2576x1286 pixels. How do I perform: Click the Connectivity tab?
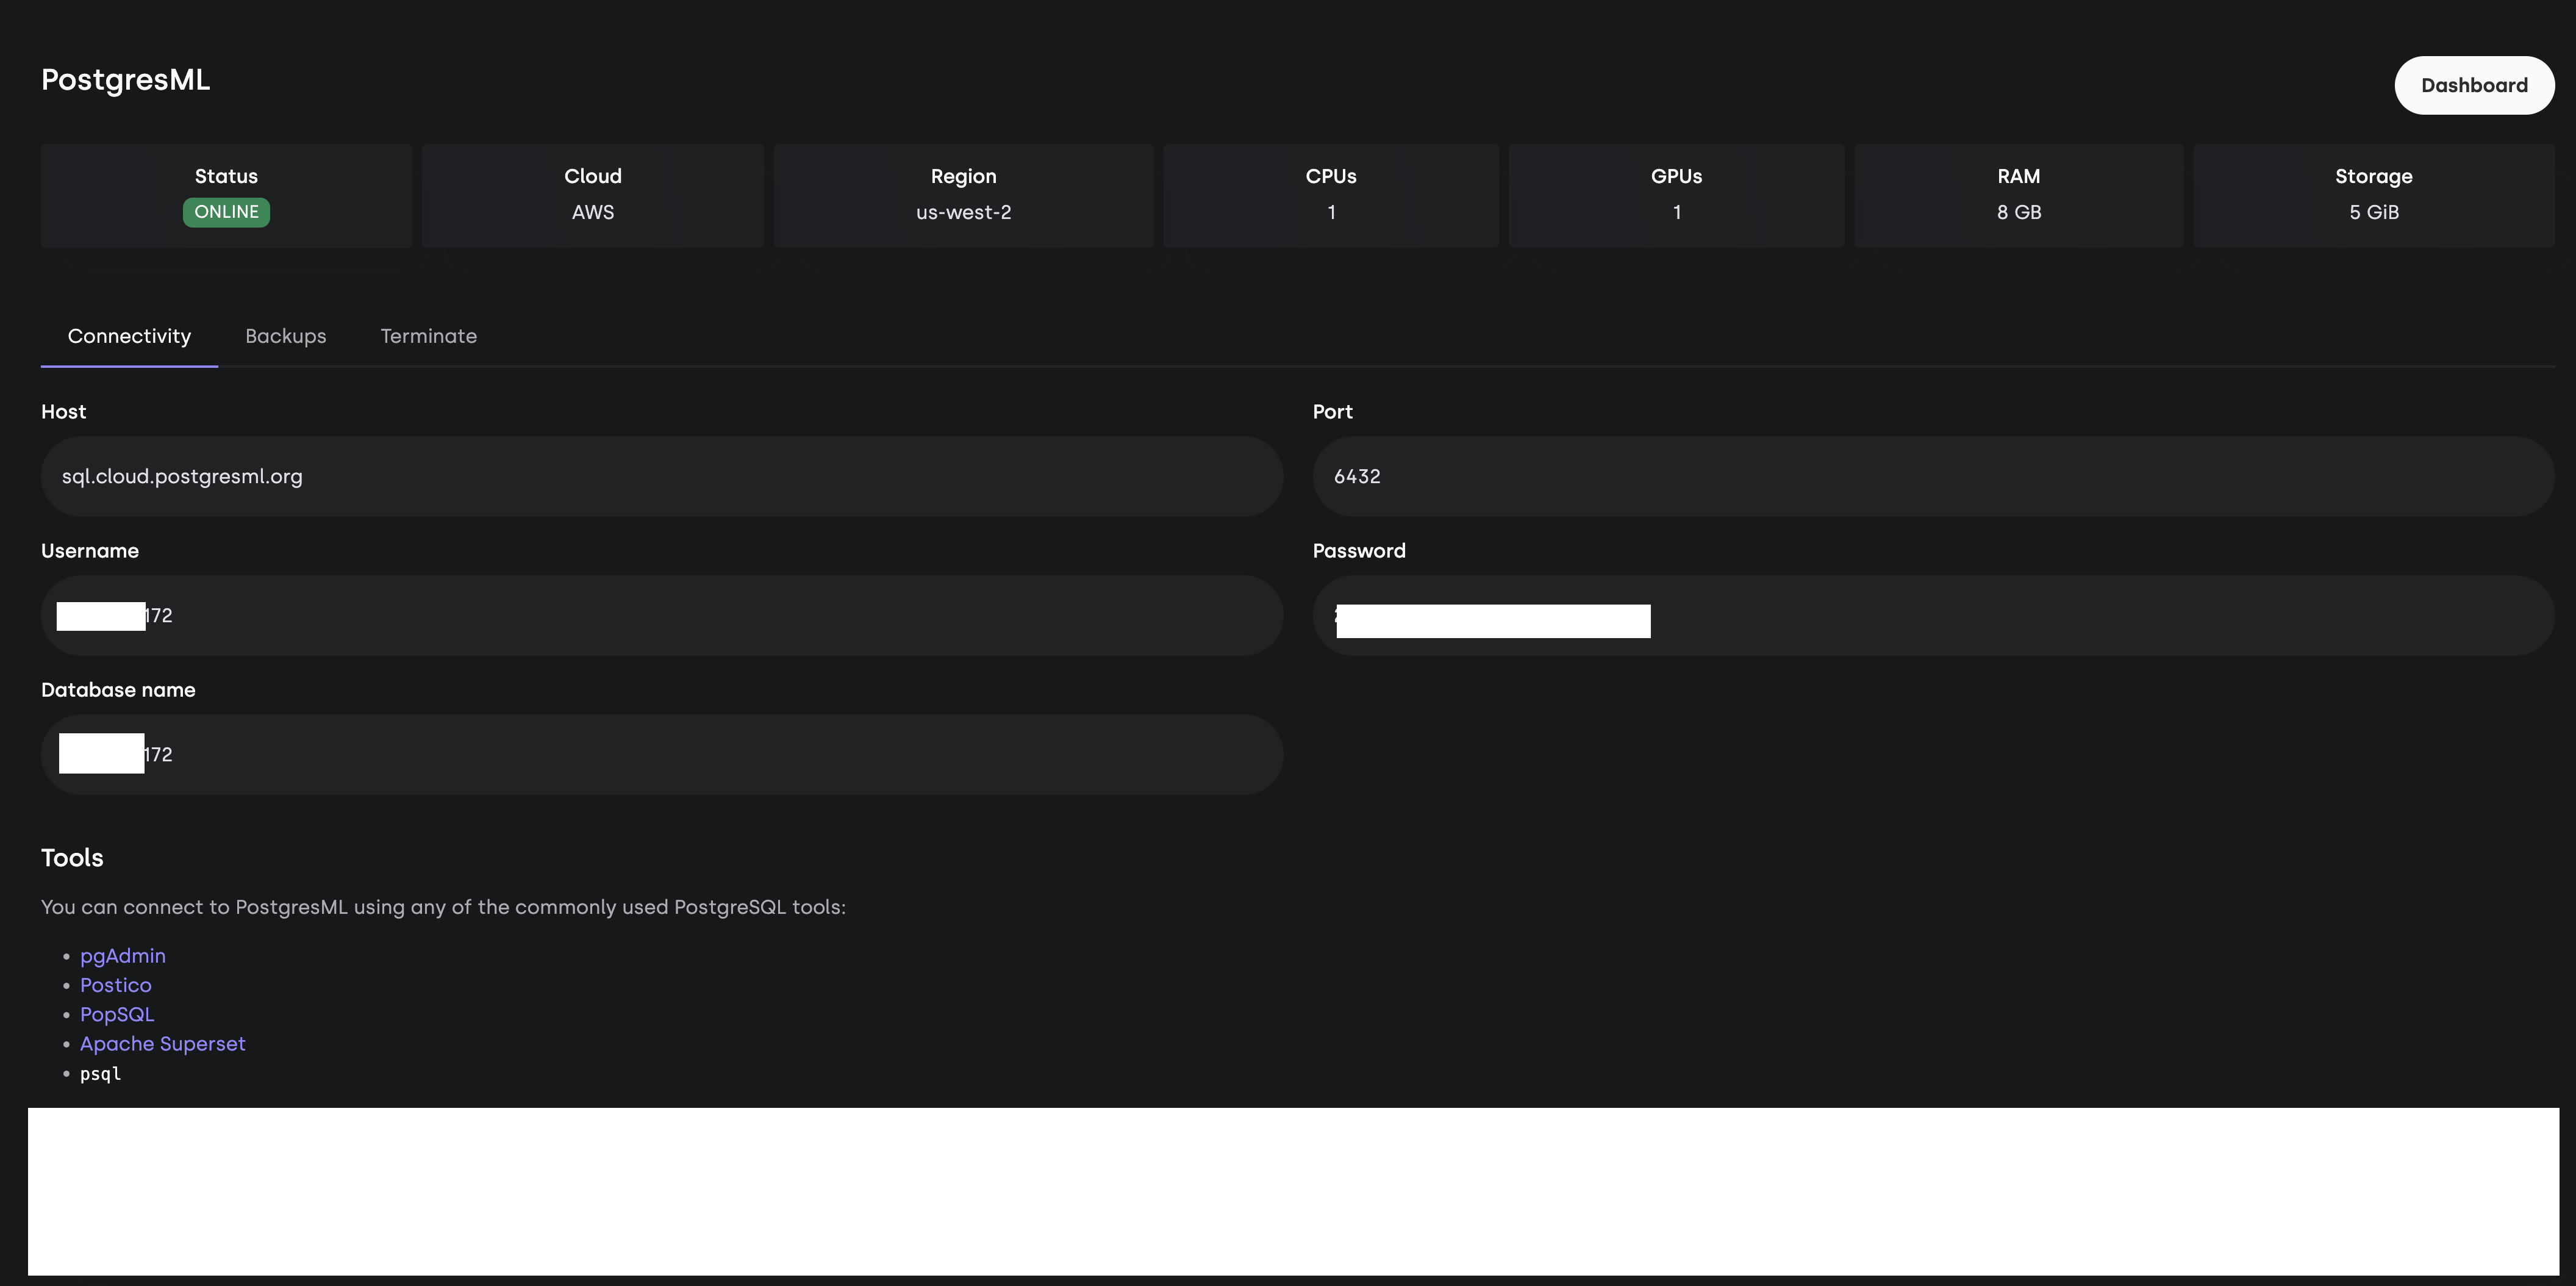[x=128, y=335]
